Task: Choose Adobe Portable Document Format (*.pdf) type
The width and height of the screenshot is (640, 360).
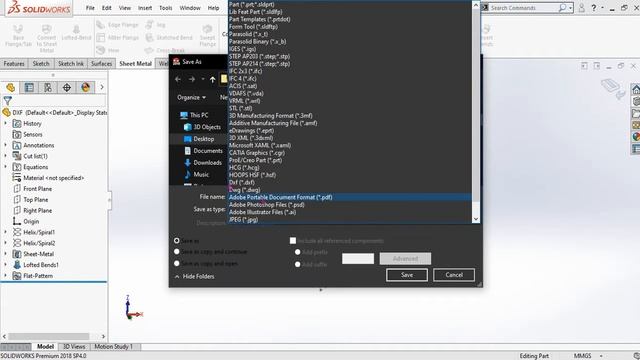Action: 350,197
